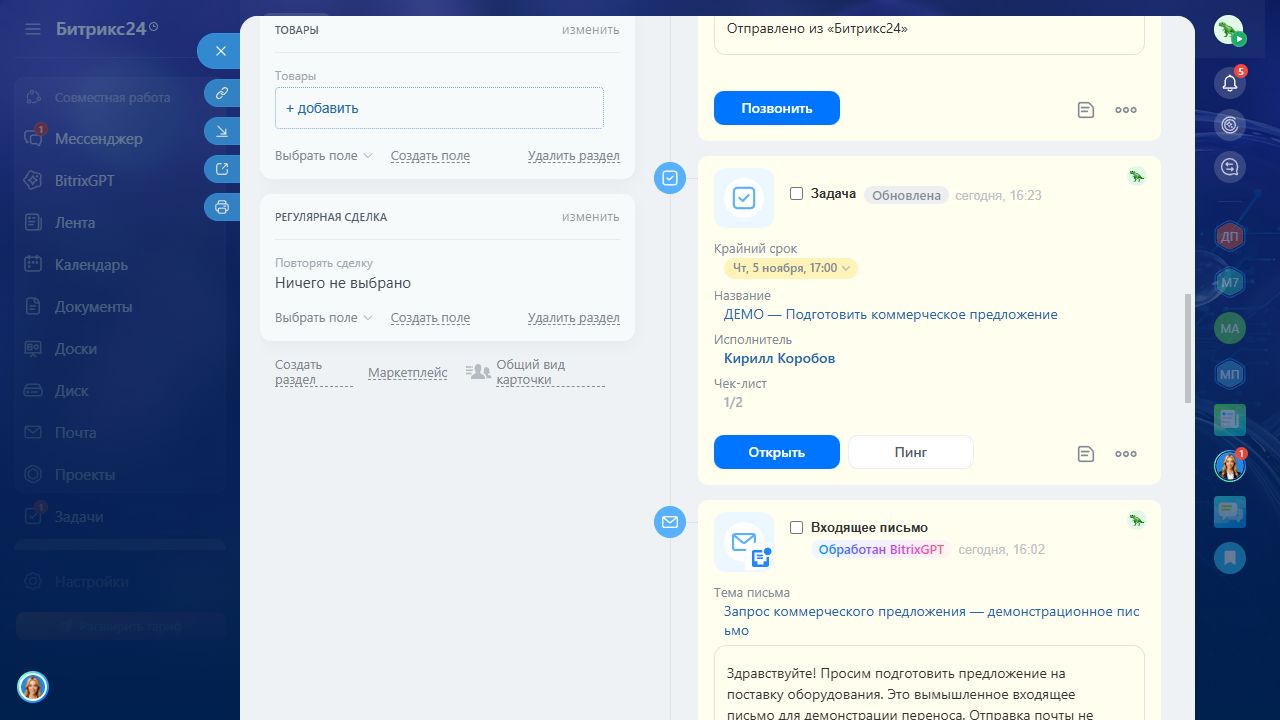The image size is (1280, 720).
Task: Expand Выбрать поле in the Регулярная сделка section
Action: (x=324, y=318)
